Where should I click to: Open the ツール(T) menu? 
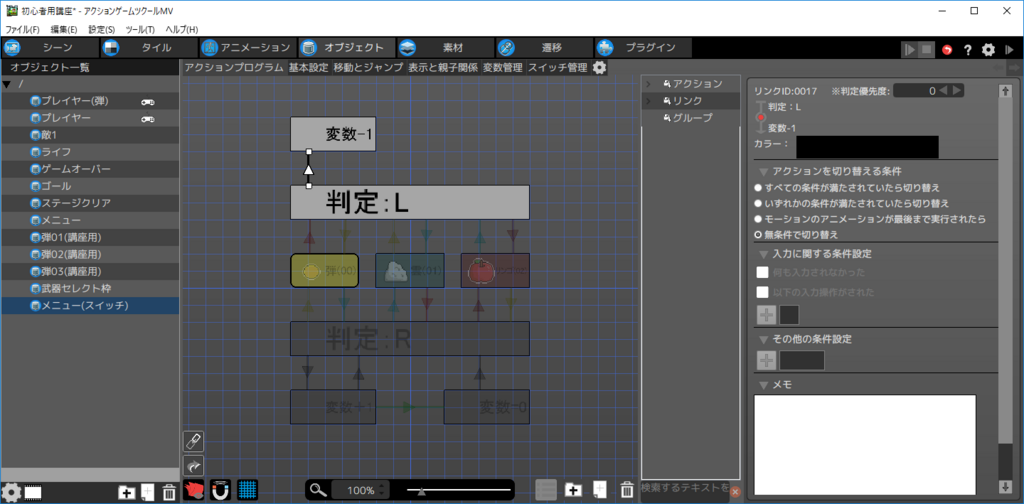140,29
